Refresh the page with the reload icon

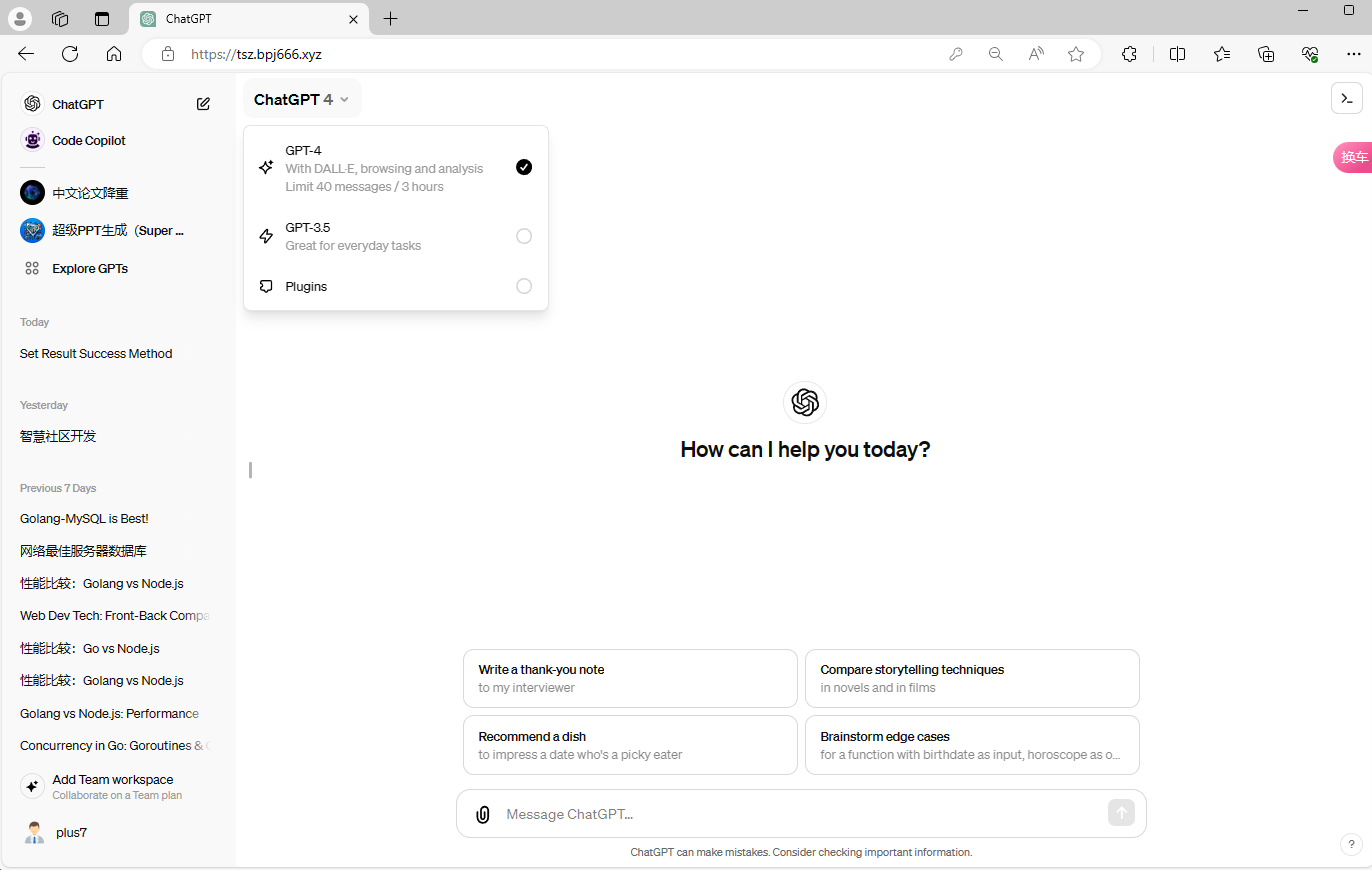[x=70, y=54]
